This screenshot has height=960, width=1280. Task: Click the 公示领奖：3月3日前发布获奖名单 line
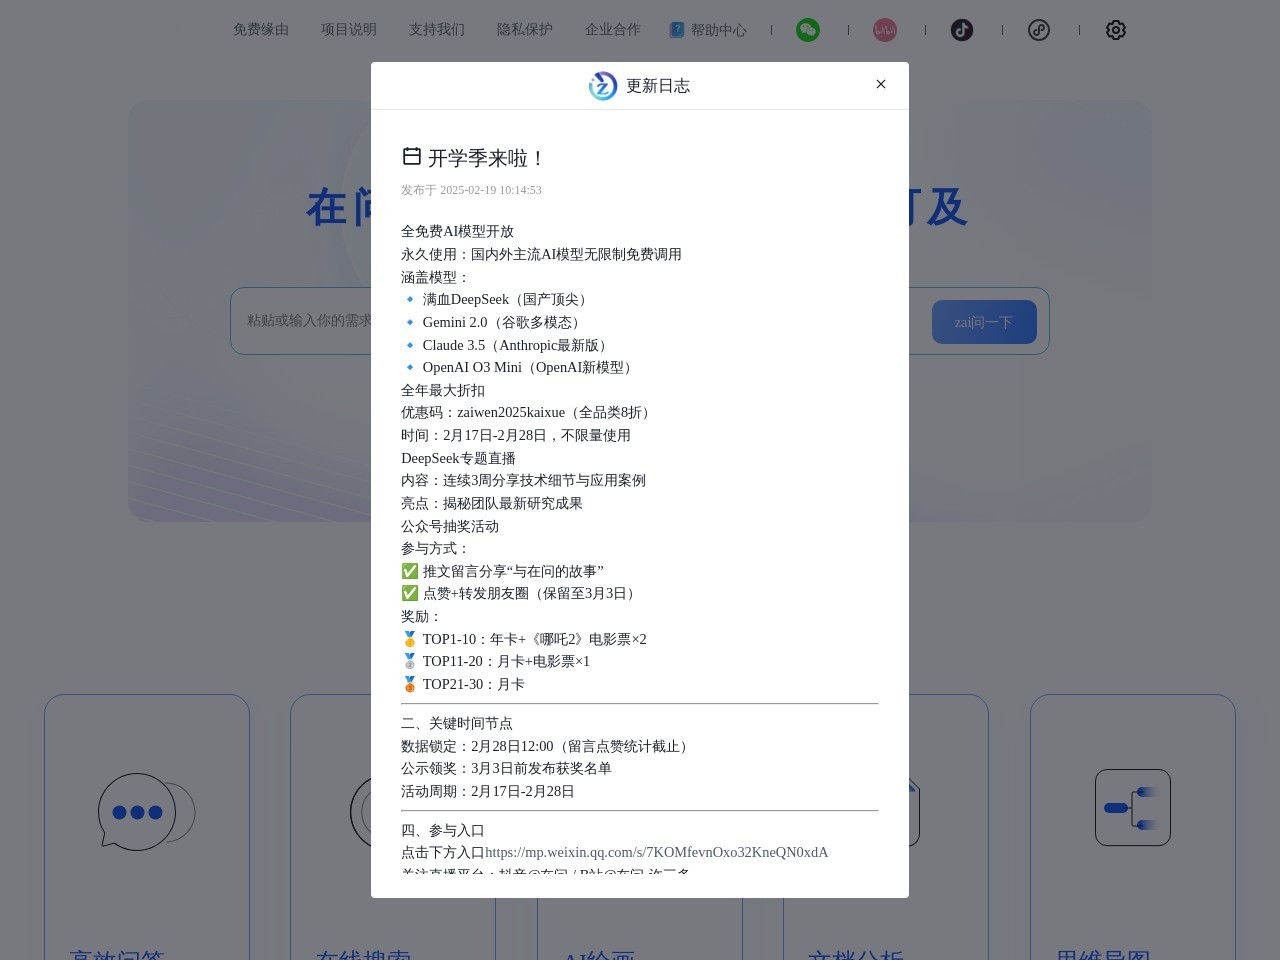tap(506, 768)
